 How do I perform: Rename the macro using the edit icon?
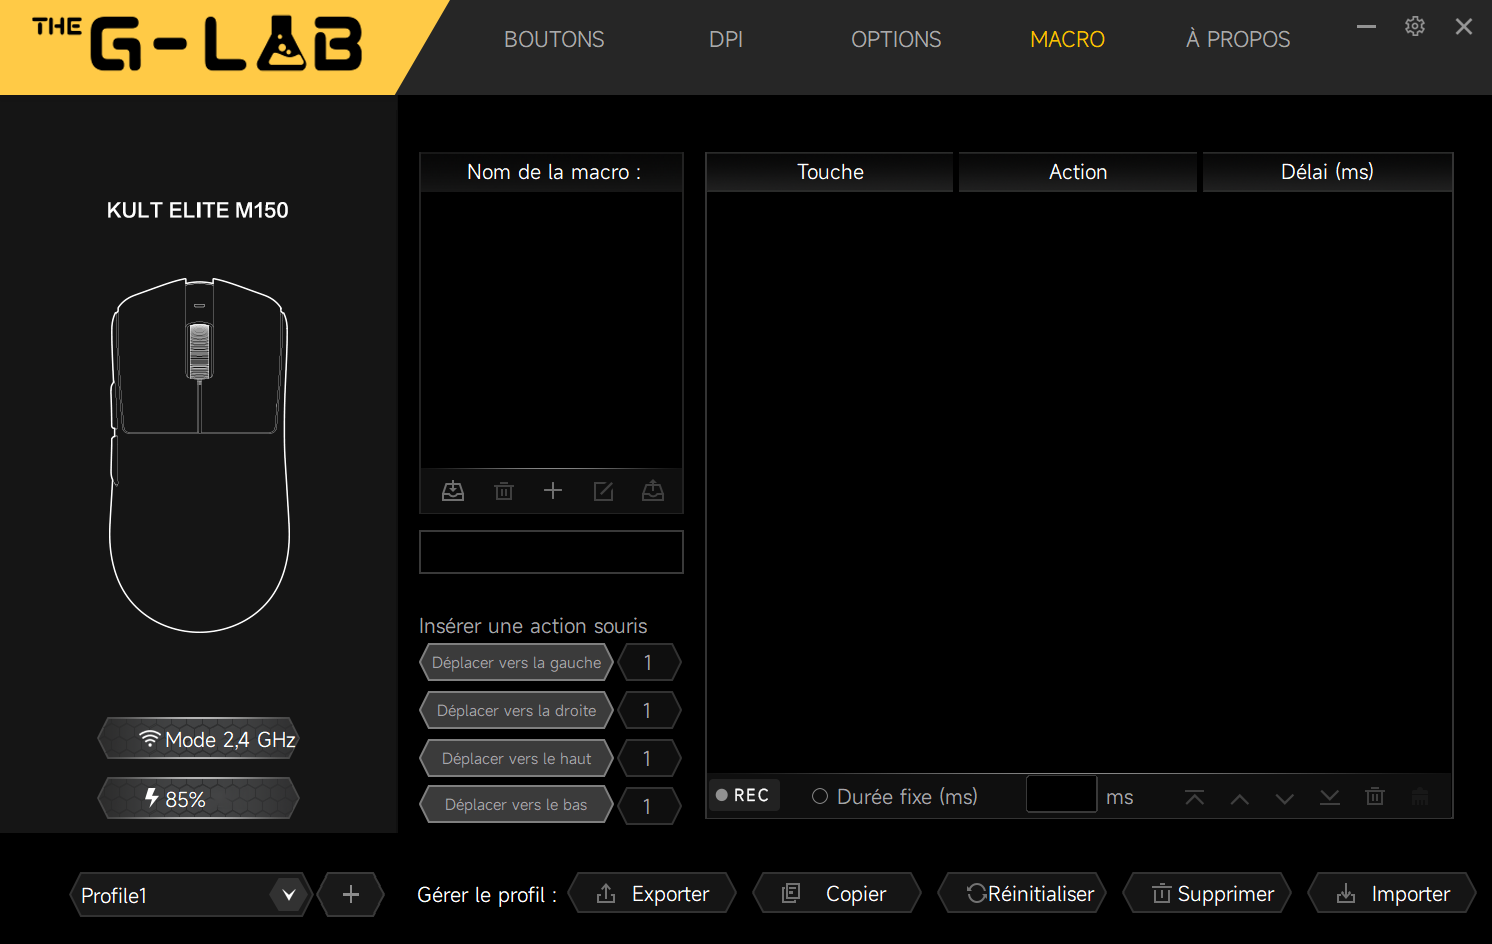[x=603, y=491]
